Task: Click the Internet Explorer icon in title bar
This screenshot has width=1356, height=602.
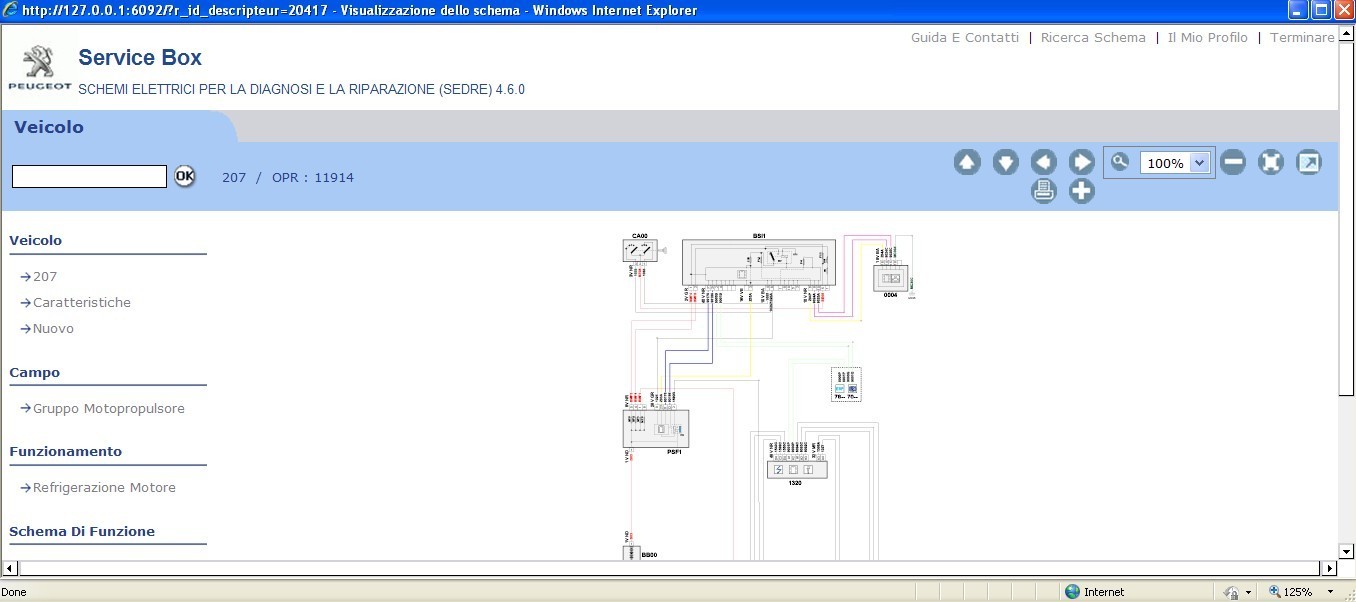Action: click(x=10, y=10)
